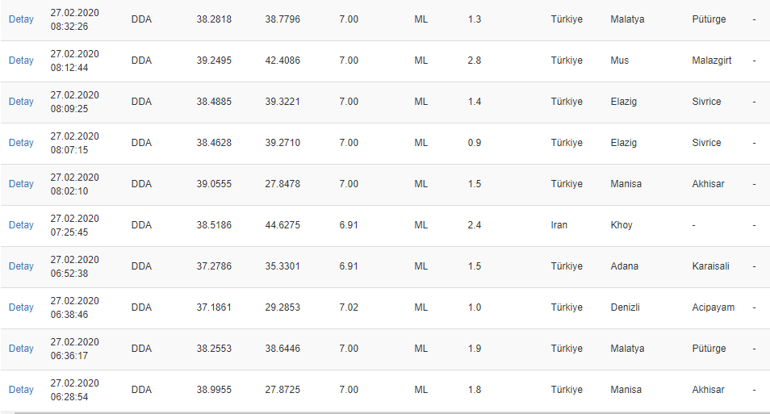Click the Iran country cell
Image resolution: width=770 pixels, height=414 pixels.
tap(559, 225)
